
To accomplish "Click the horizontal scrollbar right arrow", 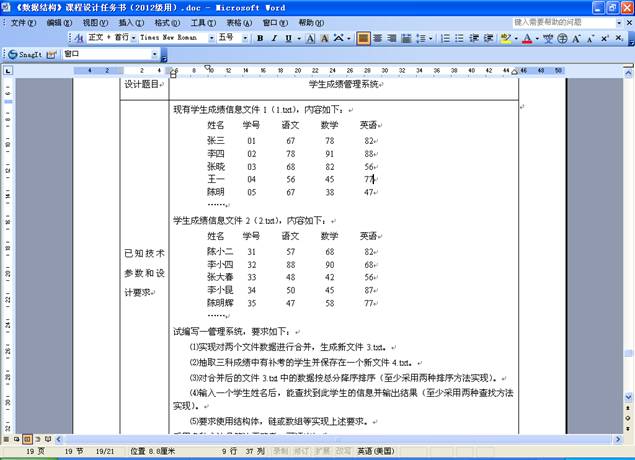I will pos(618,439).
